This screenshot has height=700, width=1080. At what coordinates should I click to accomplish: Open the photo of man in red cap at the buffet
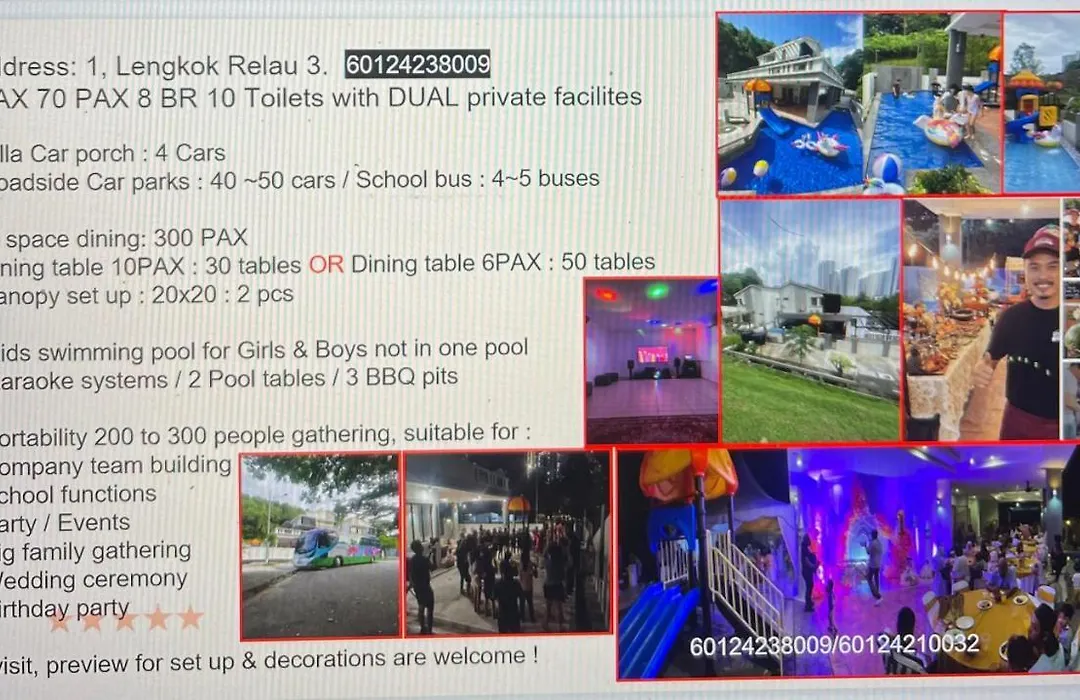click(x=982, y=320)
